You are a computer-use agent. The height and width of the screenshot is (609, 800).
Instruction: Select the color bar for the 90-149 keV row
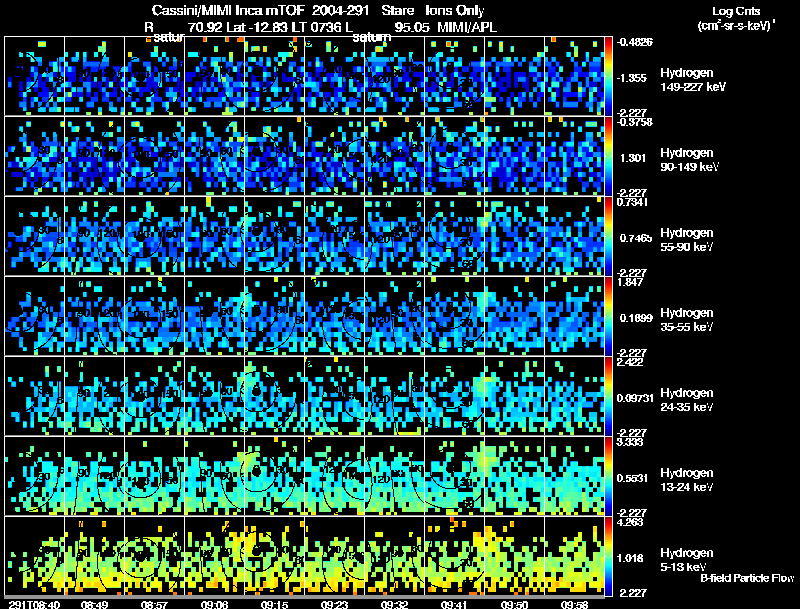(608, 156)
